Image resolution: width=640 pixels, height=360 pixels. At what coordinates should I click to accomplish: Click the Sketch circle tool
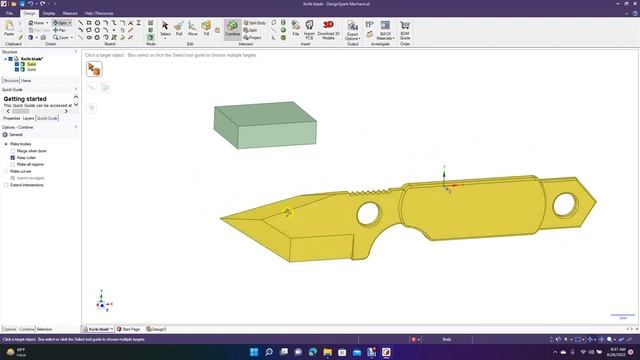(97, 23)
